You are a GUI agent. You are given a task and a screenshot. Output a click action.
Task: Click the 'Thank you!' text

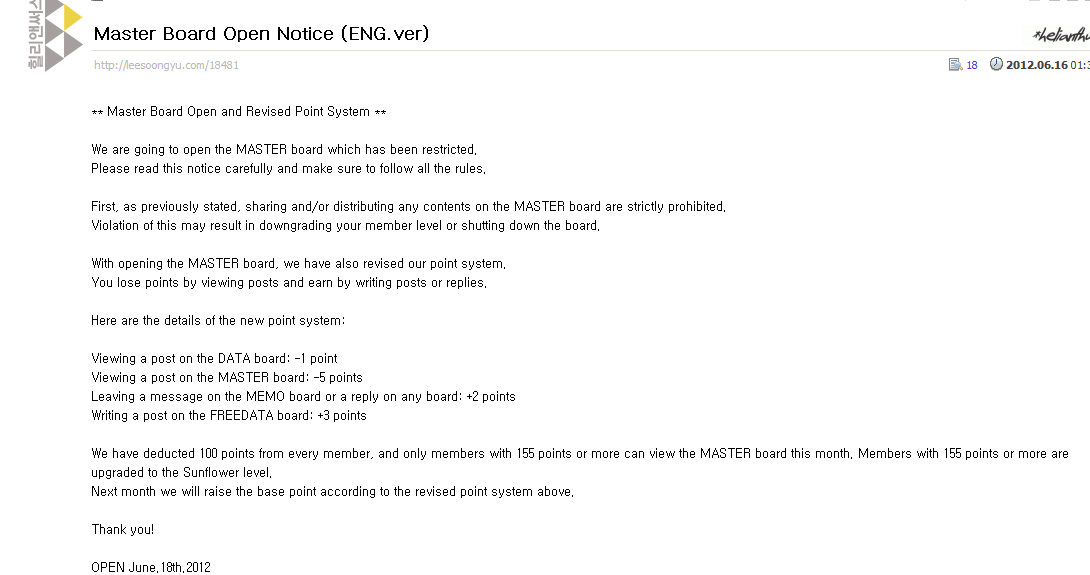pos(122,529)
